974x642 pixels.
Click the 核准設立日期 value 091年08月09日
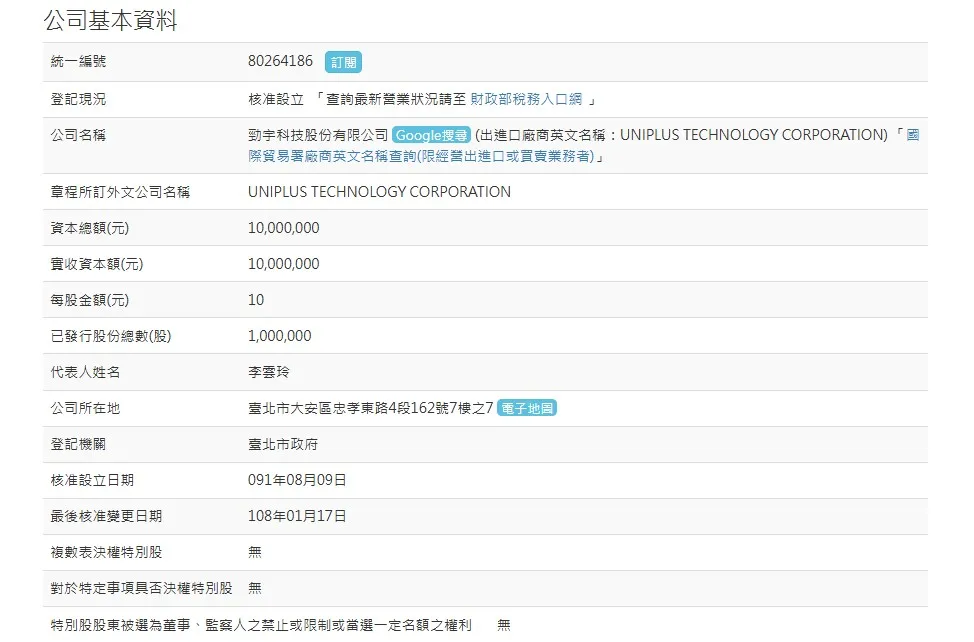coord(297,480)
